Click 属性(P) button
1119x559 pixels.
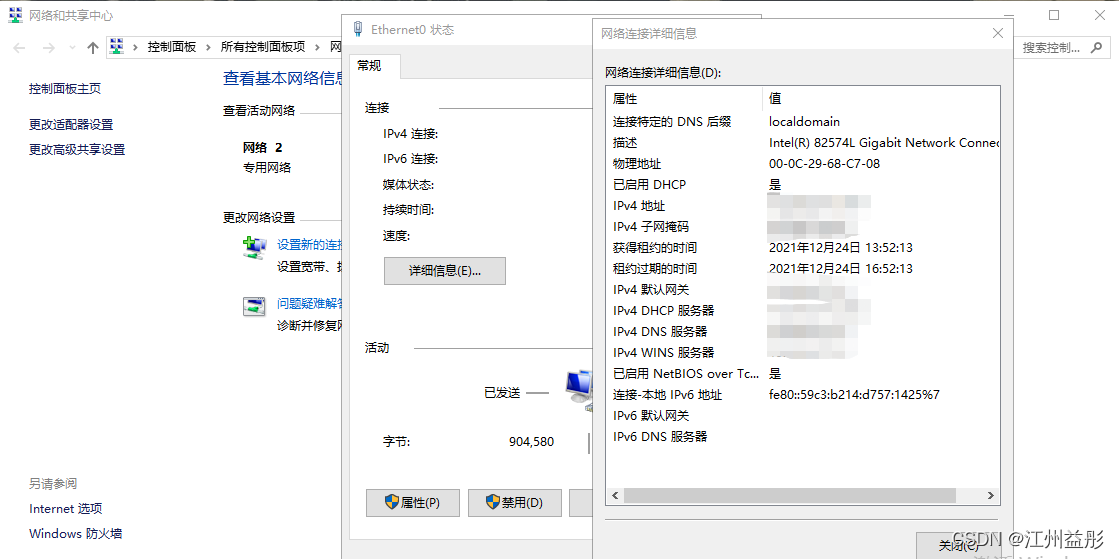click(x=412, y=503)
